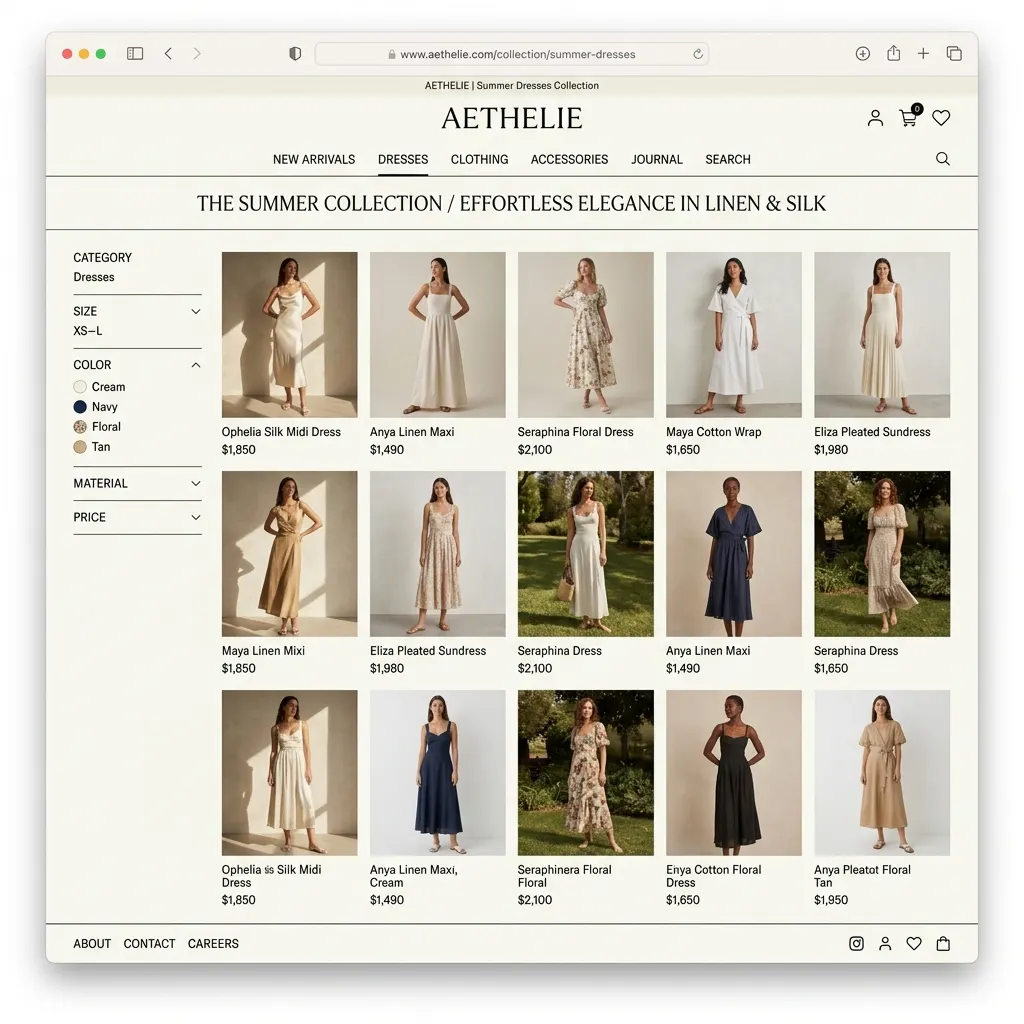Open Anya Pleatot Floral Tan photo

[x=882, y=773]
